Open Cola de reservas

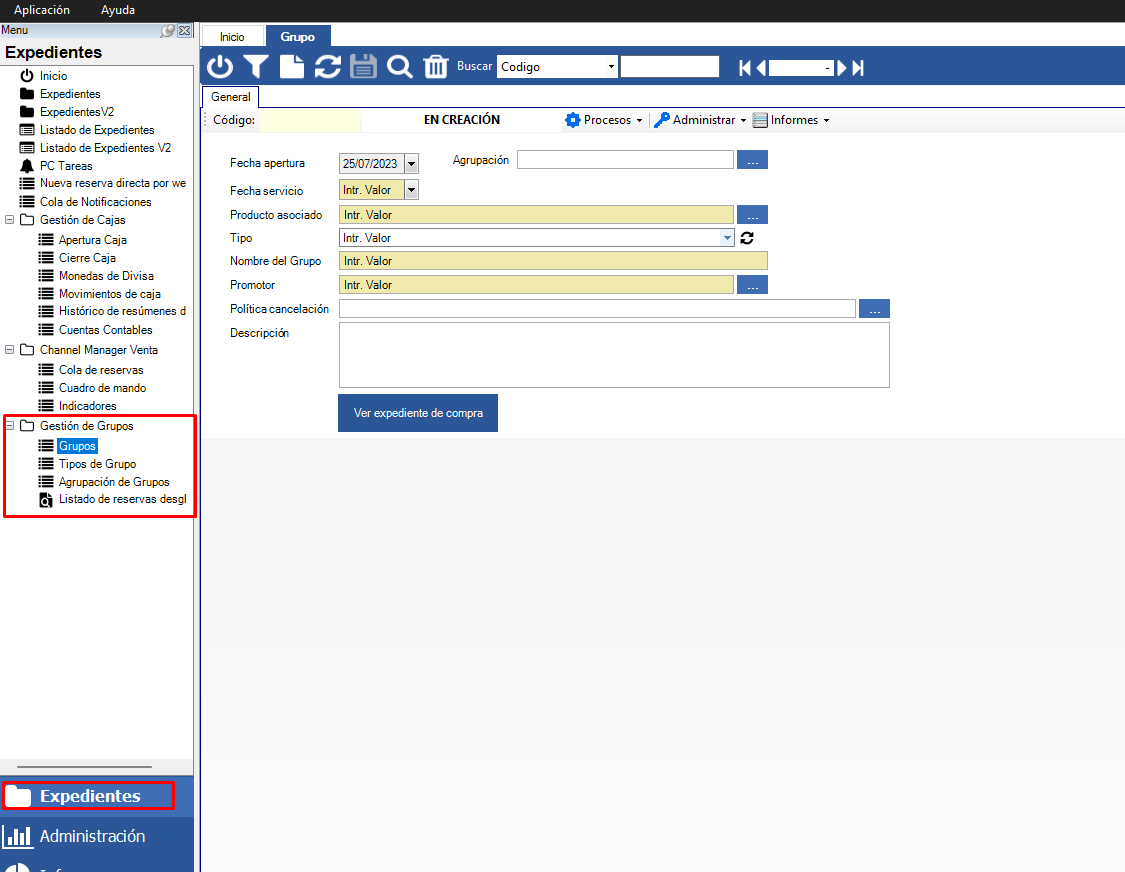(x=101, y=370)
